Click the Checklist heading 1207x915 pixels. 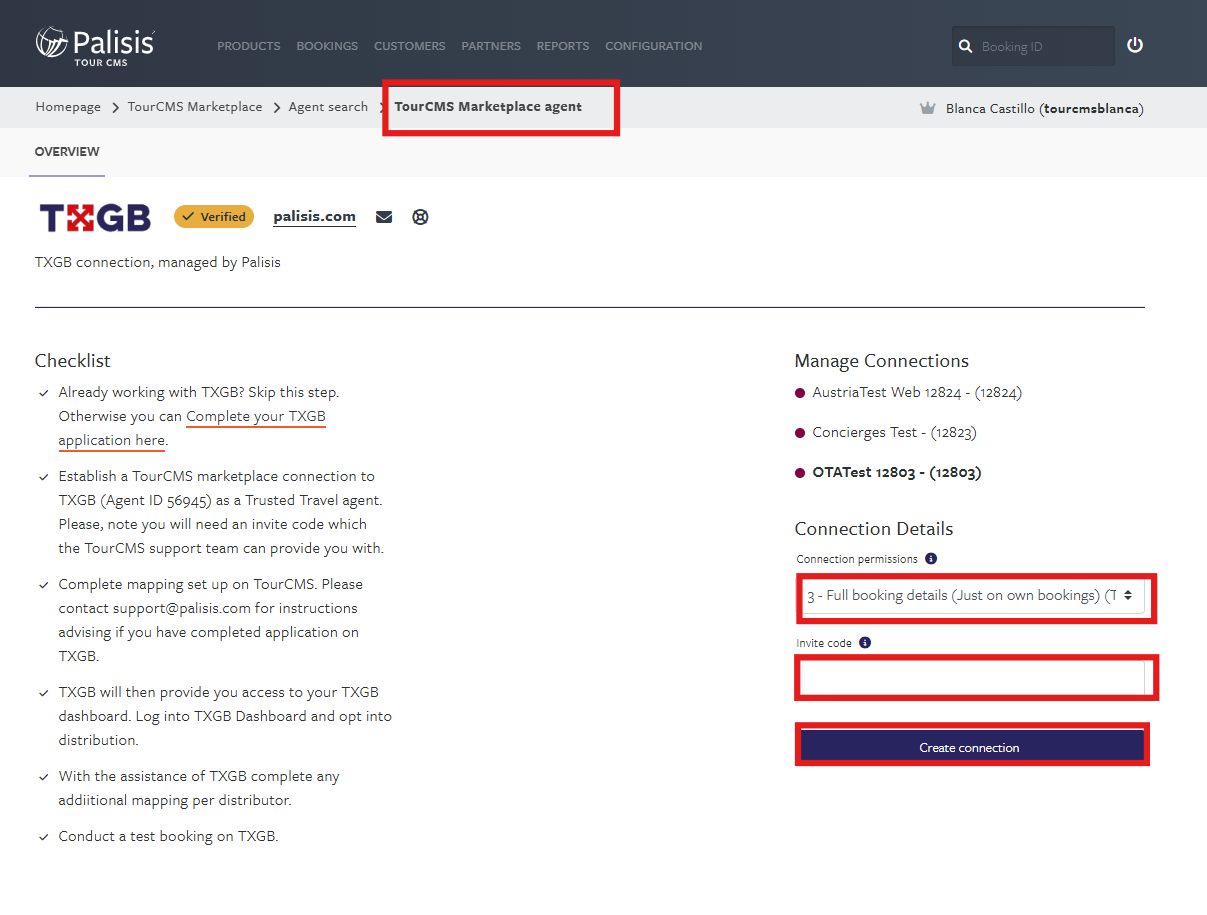click(x=73, y=361)
